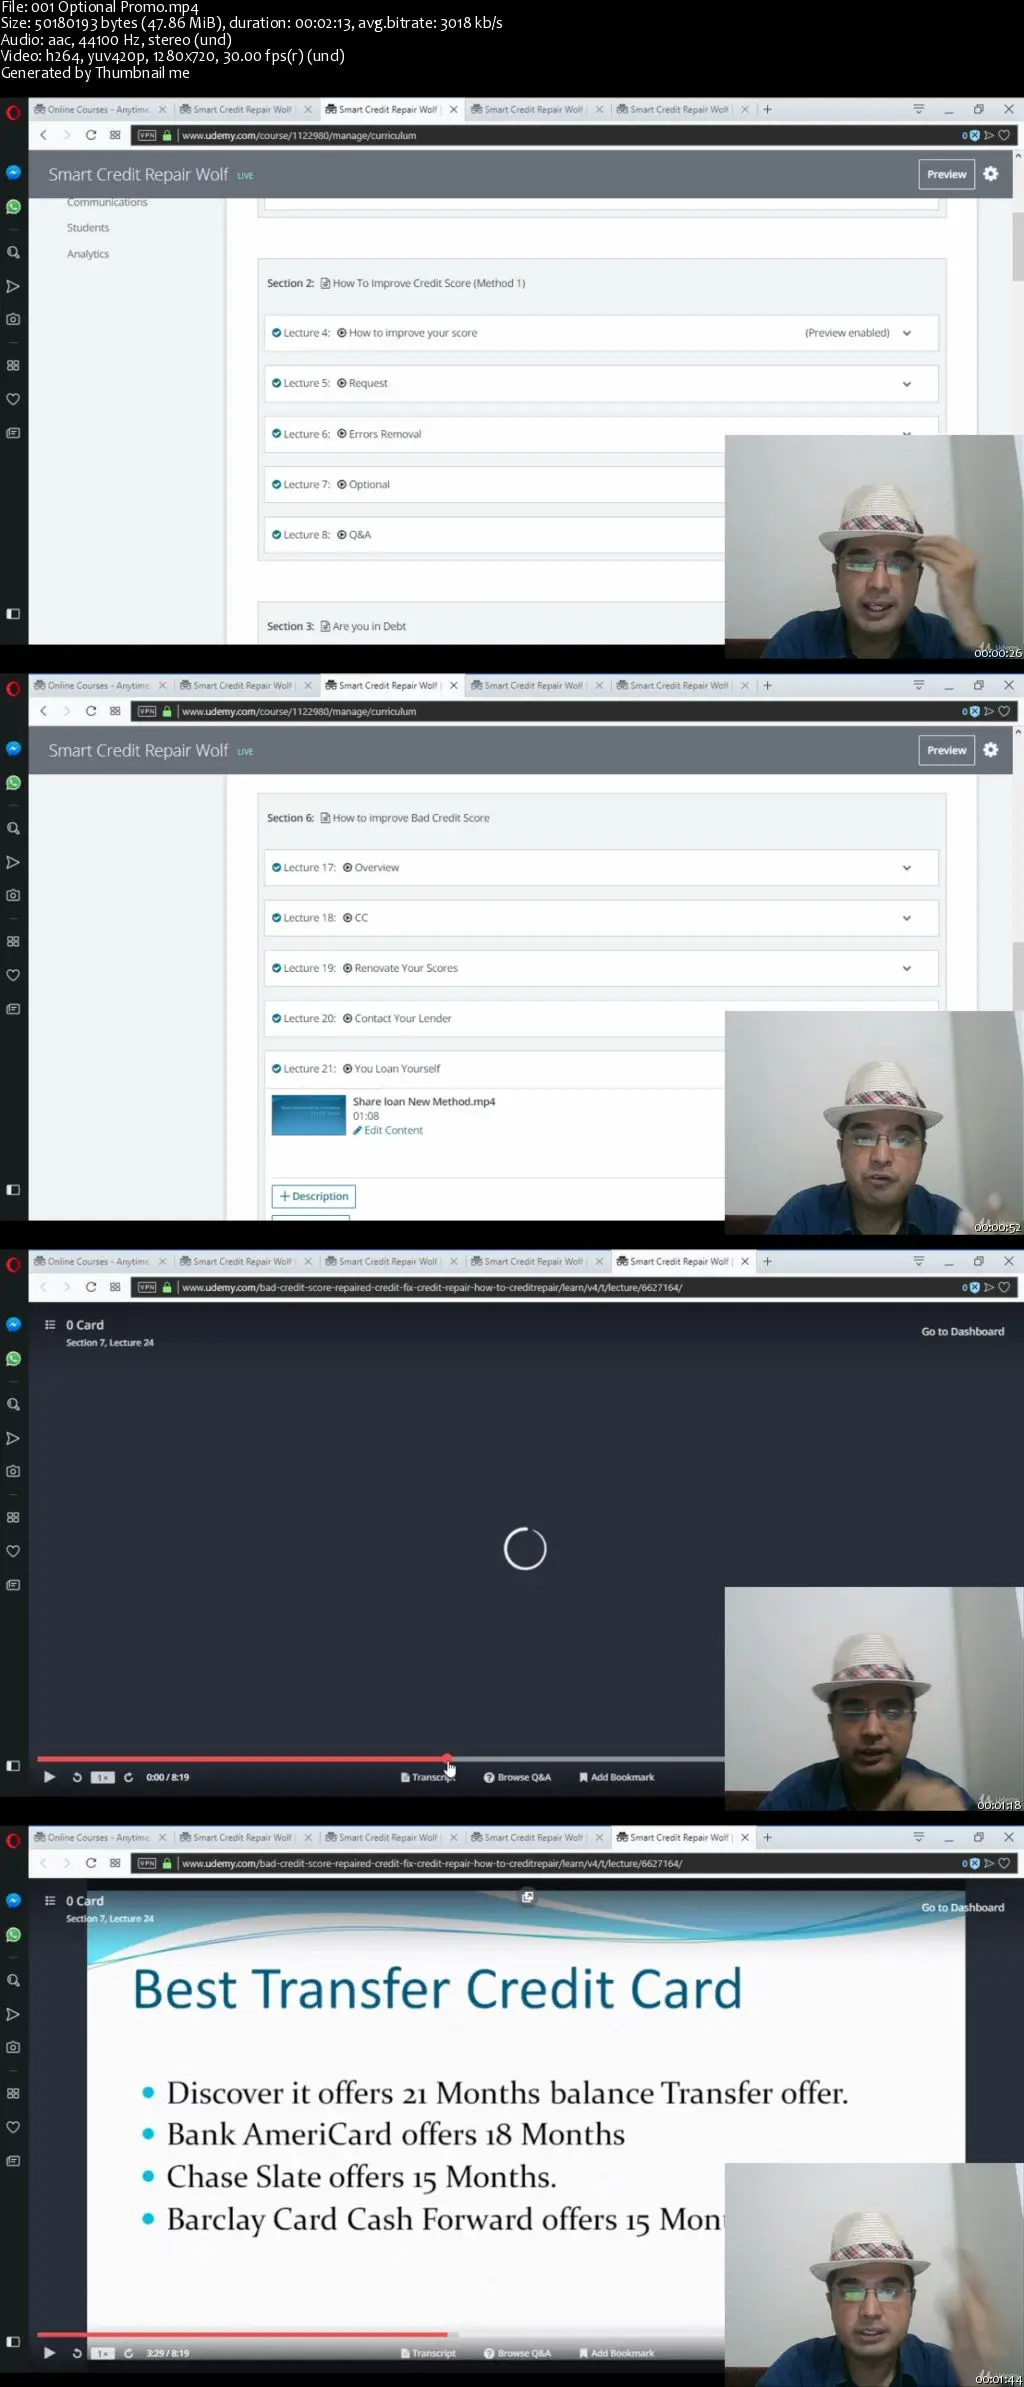1024x2387 pixels.
Task: Click address bar heart icon in 00:01:44 frame
Action: click(x=1004, y=1863)
